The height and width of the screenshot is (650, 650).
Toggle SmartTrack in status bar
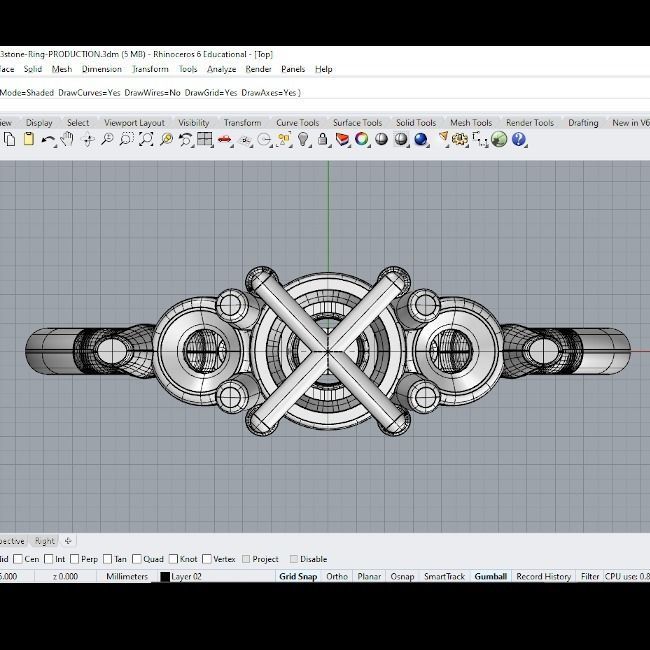444,577
